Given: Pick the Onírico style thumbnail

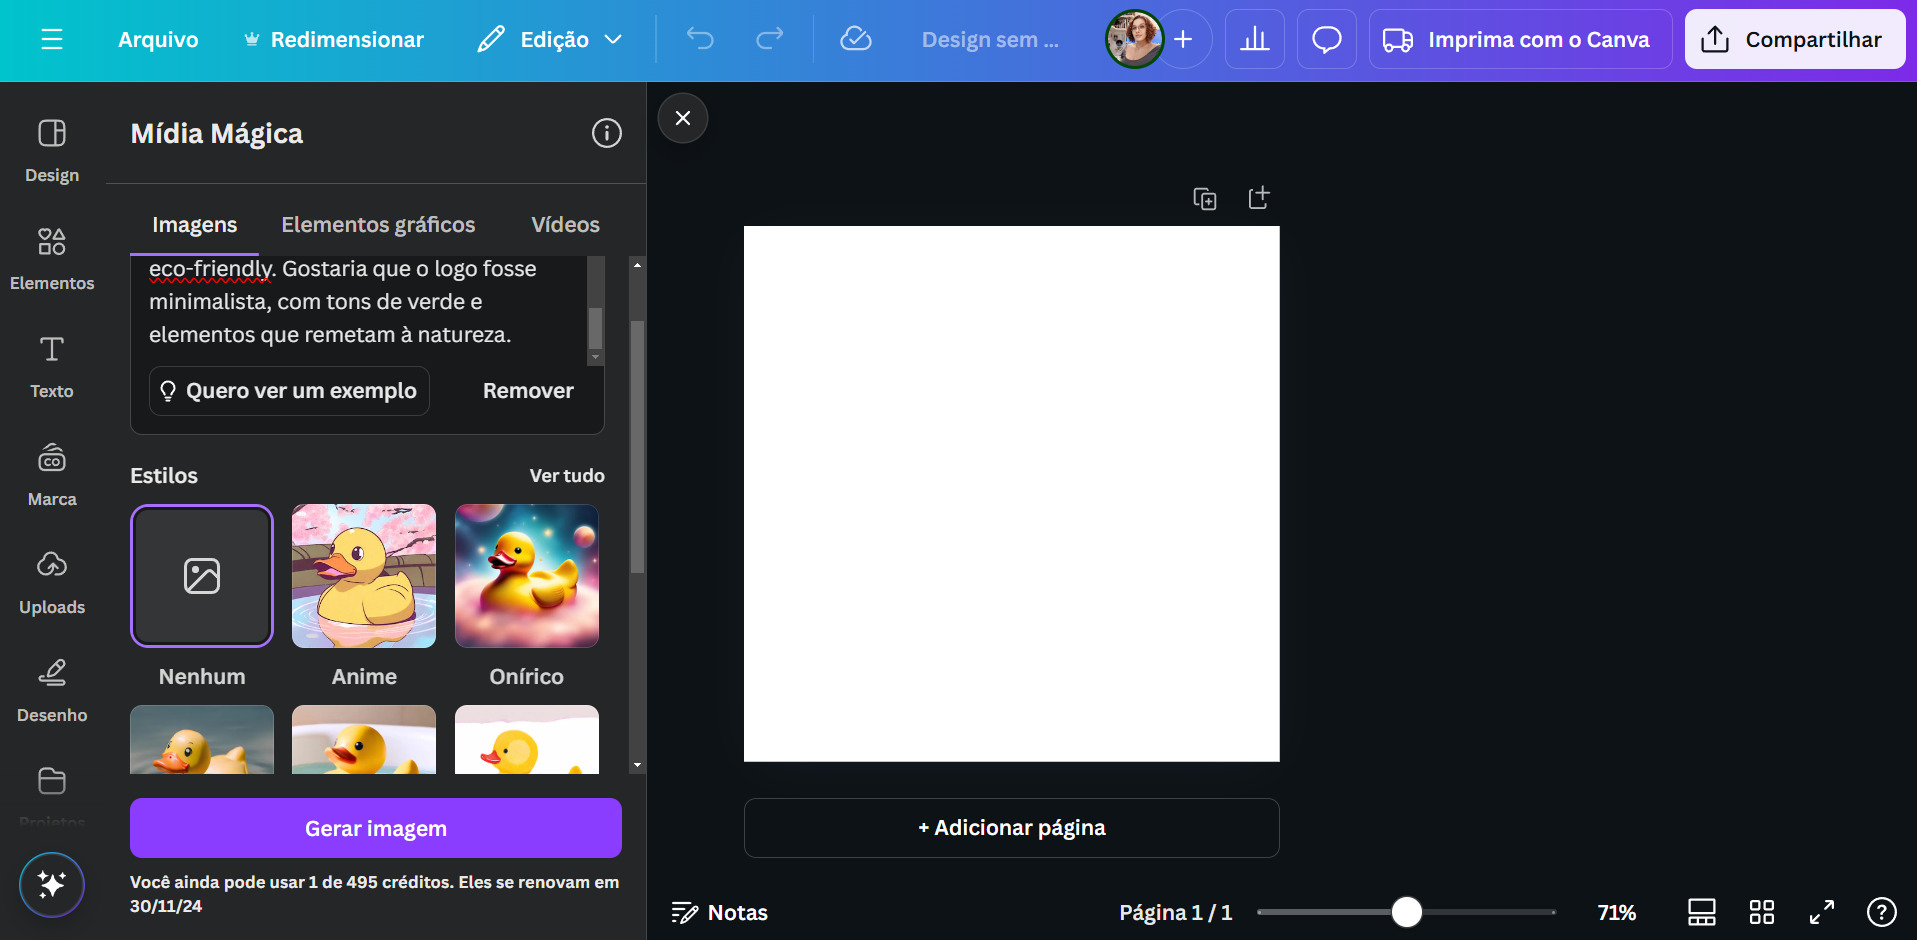Looking at the screenshot, I should point(526,576).
